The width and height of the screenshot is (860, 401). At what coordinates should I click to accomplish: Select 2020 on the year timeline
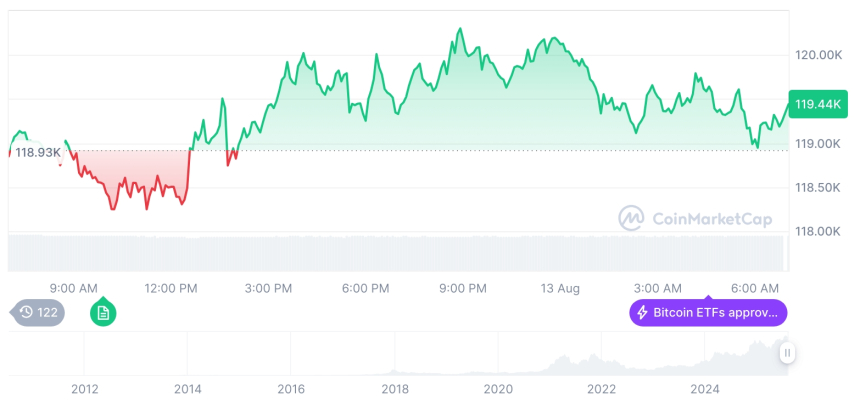(498, 388)
